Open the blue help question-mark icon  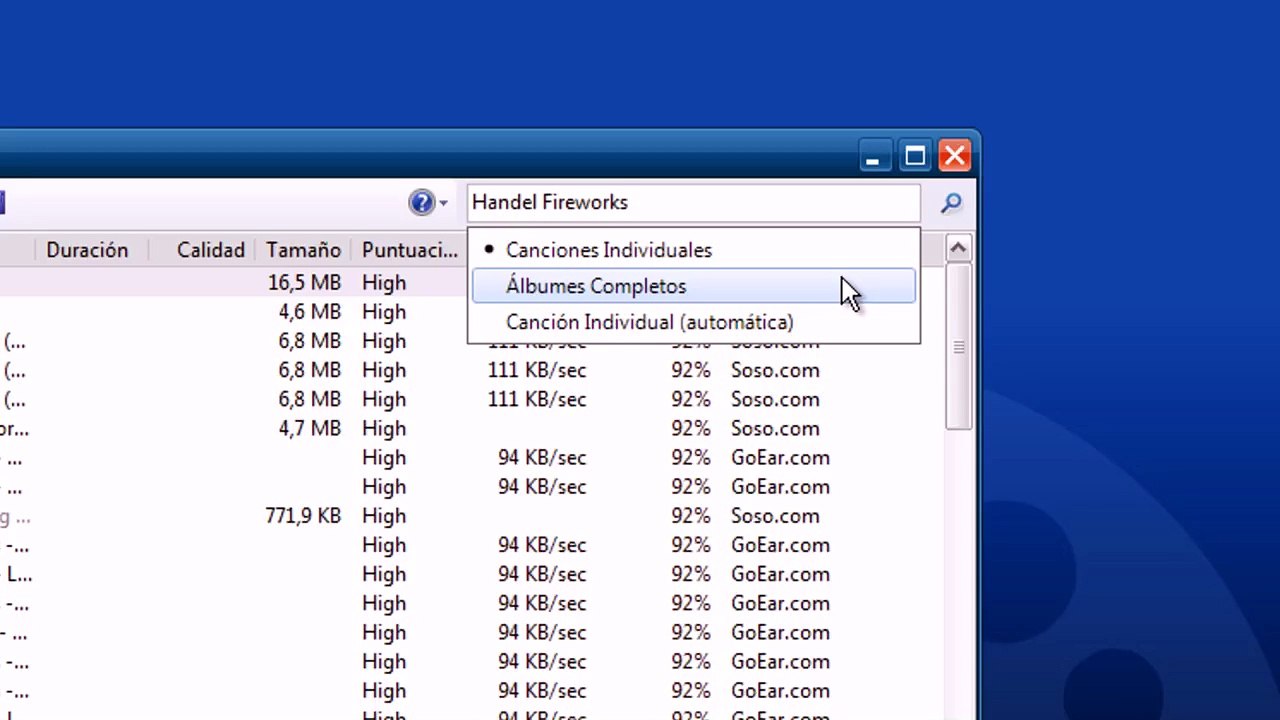(422, 203)
